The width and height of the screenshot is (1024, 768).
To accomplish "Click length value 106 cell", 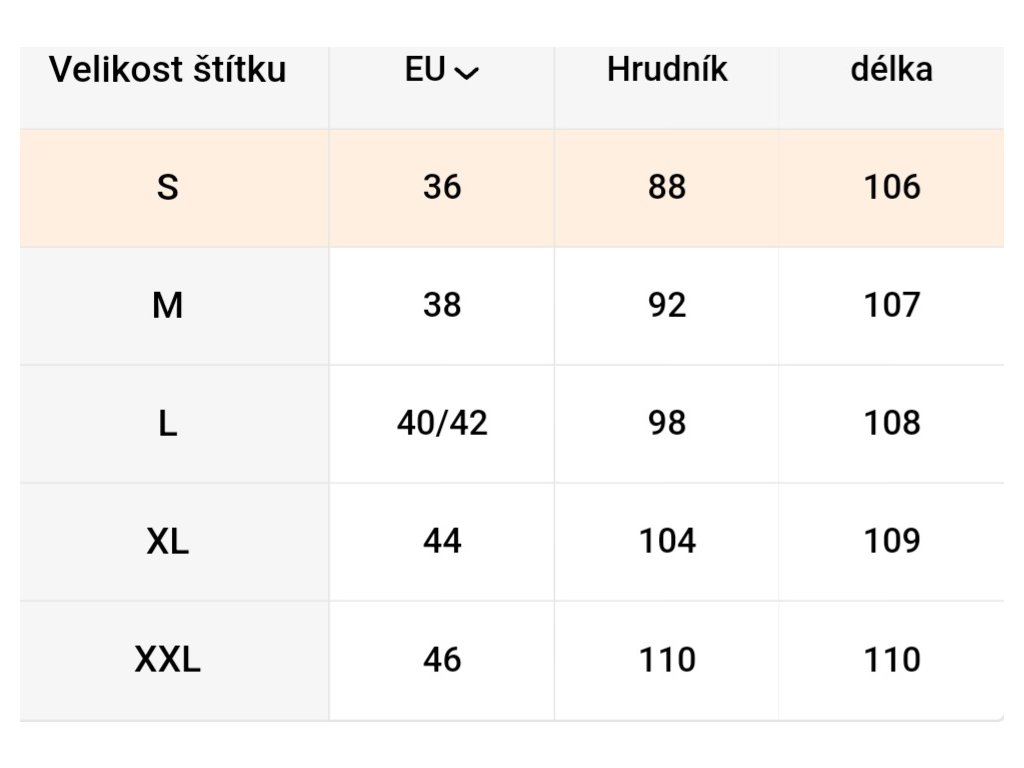I will pos(891,187).
